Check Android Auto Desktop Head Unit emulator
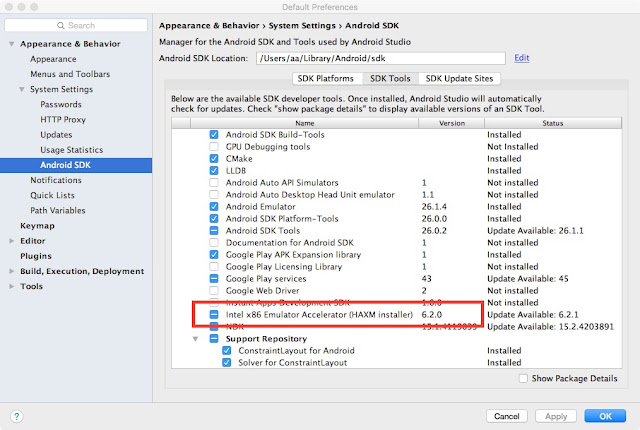 pyautogui.click(x=214, y=195)
